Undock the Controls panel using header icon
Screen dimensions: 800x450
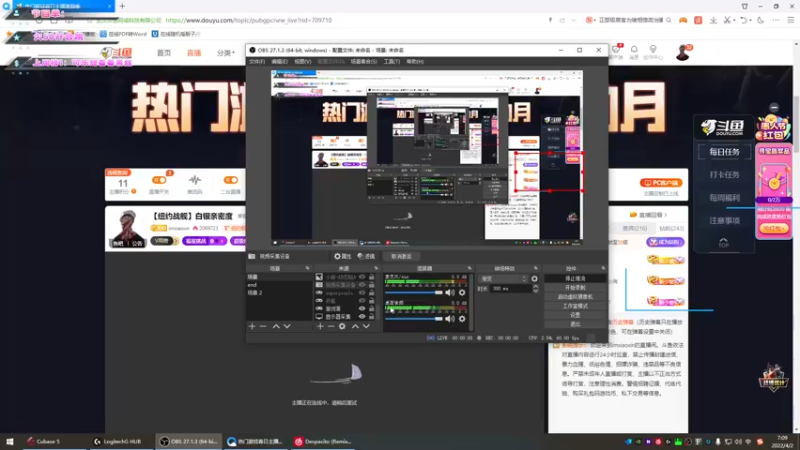click(603, 268)
